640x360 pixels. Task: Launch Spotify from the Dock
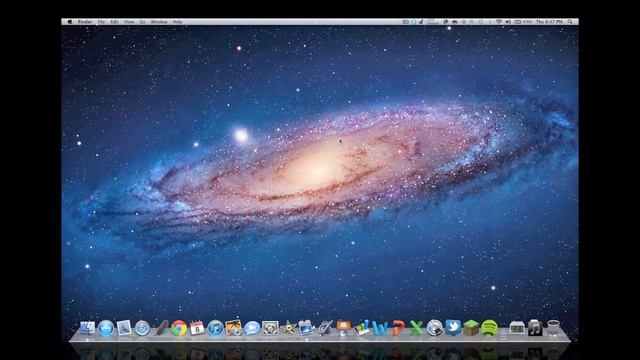489,328
